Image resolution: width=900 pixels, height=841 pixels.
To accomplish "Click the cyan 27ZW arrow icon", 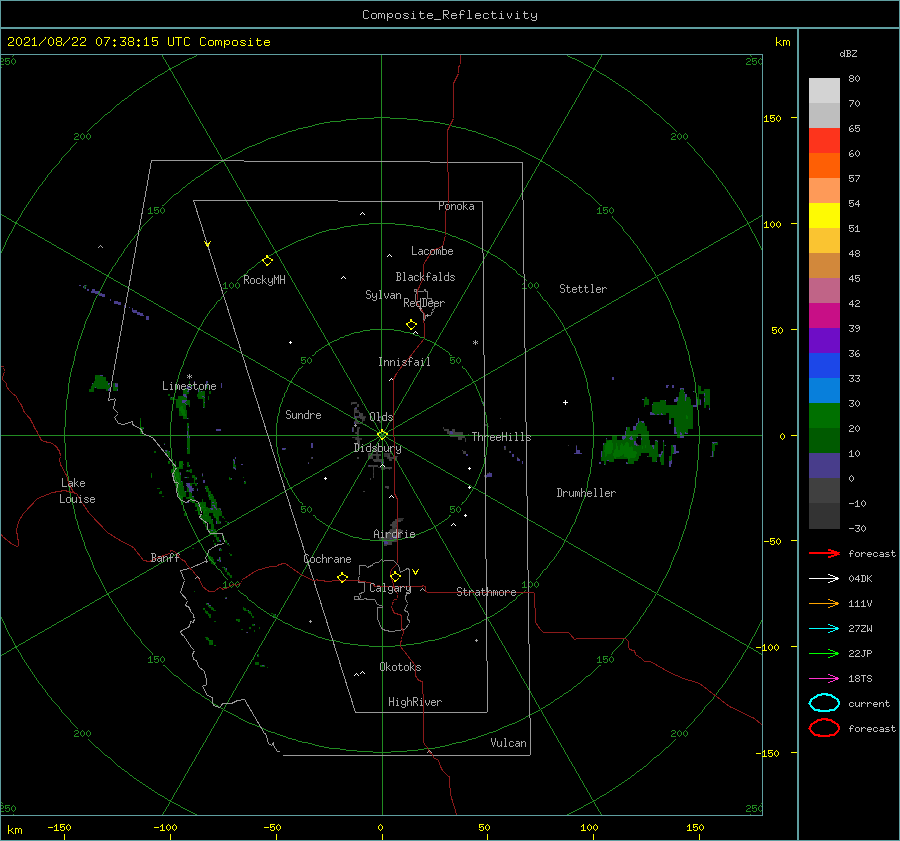I will [824, 629].
